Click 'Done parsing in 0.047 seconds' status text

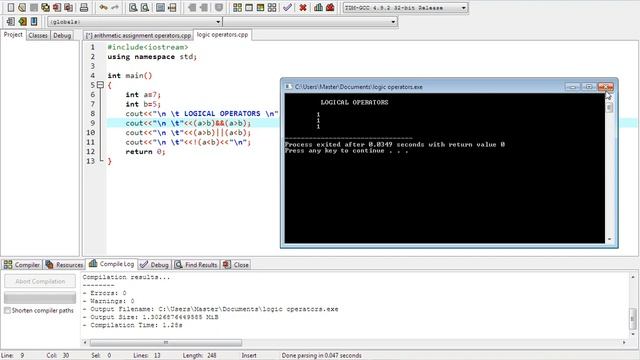pos(321,356)
